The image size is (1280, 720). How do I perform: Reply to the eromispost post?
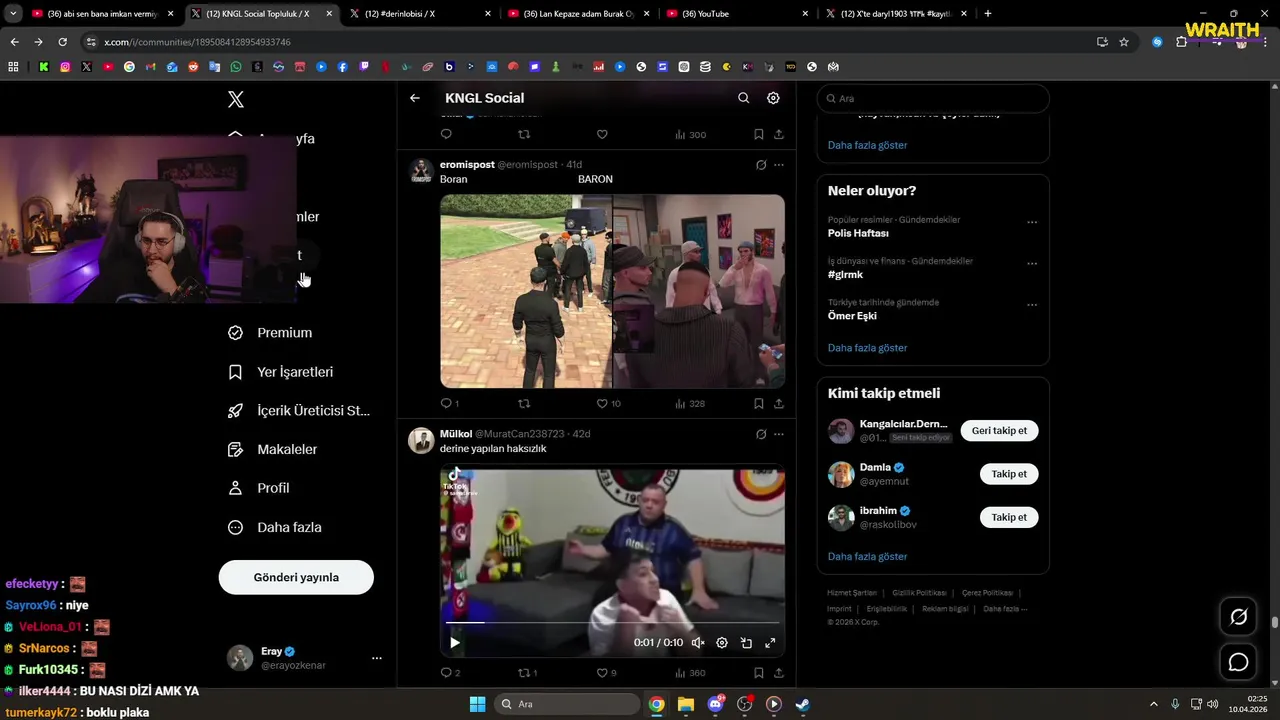tap(446, 404)
